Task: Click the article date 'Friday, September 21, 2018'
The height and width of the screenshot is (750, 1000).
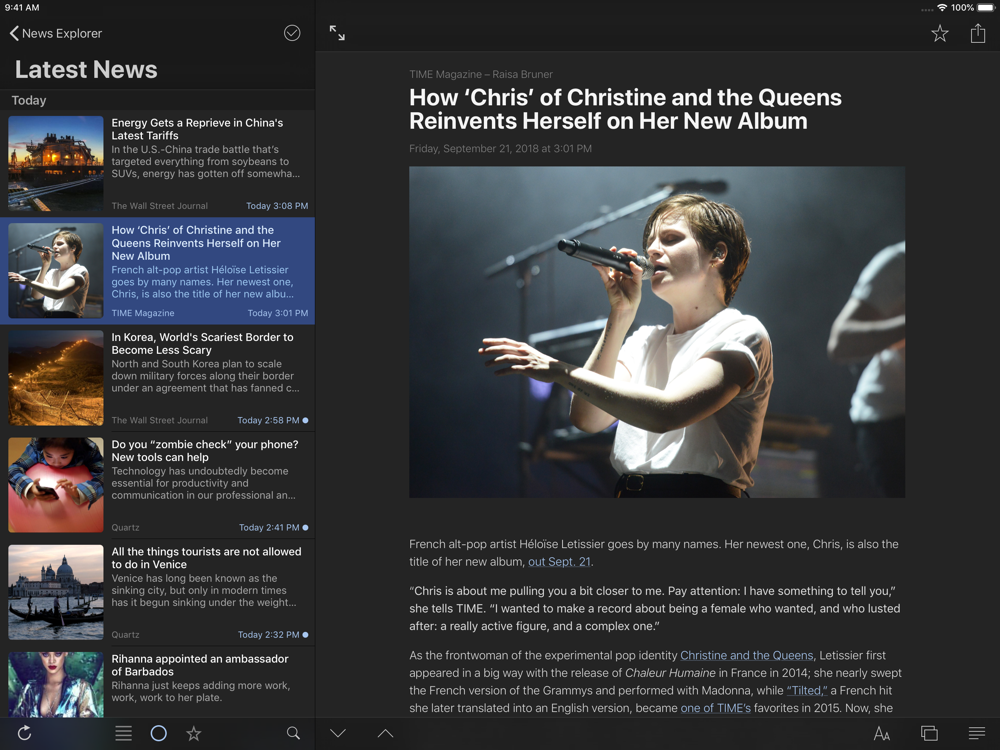Action: tap(501, 149)
